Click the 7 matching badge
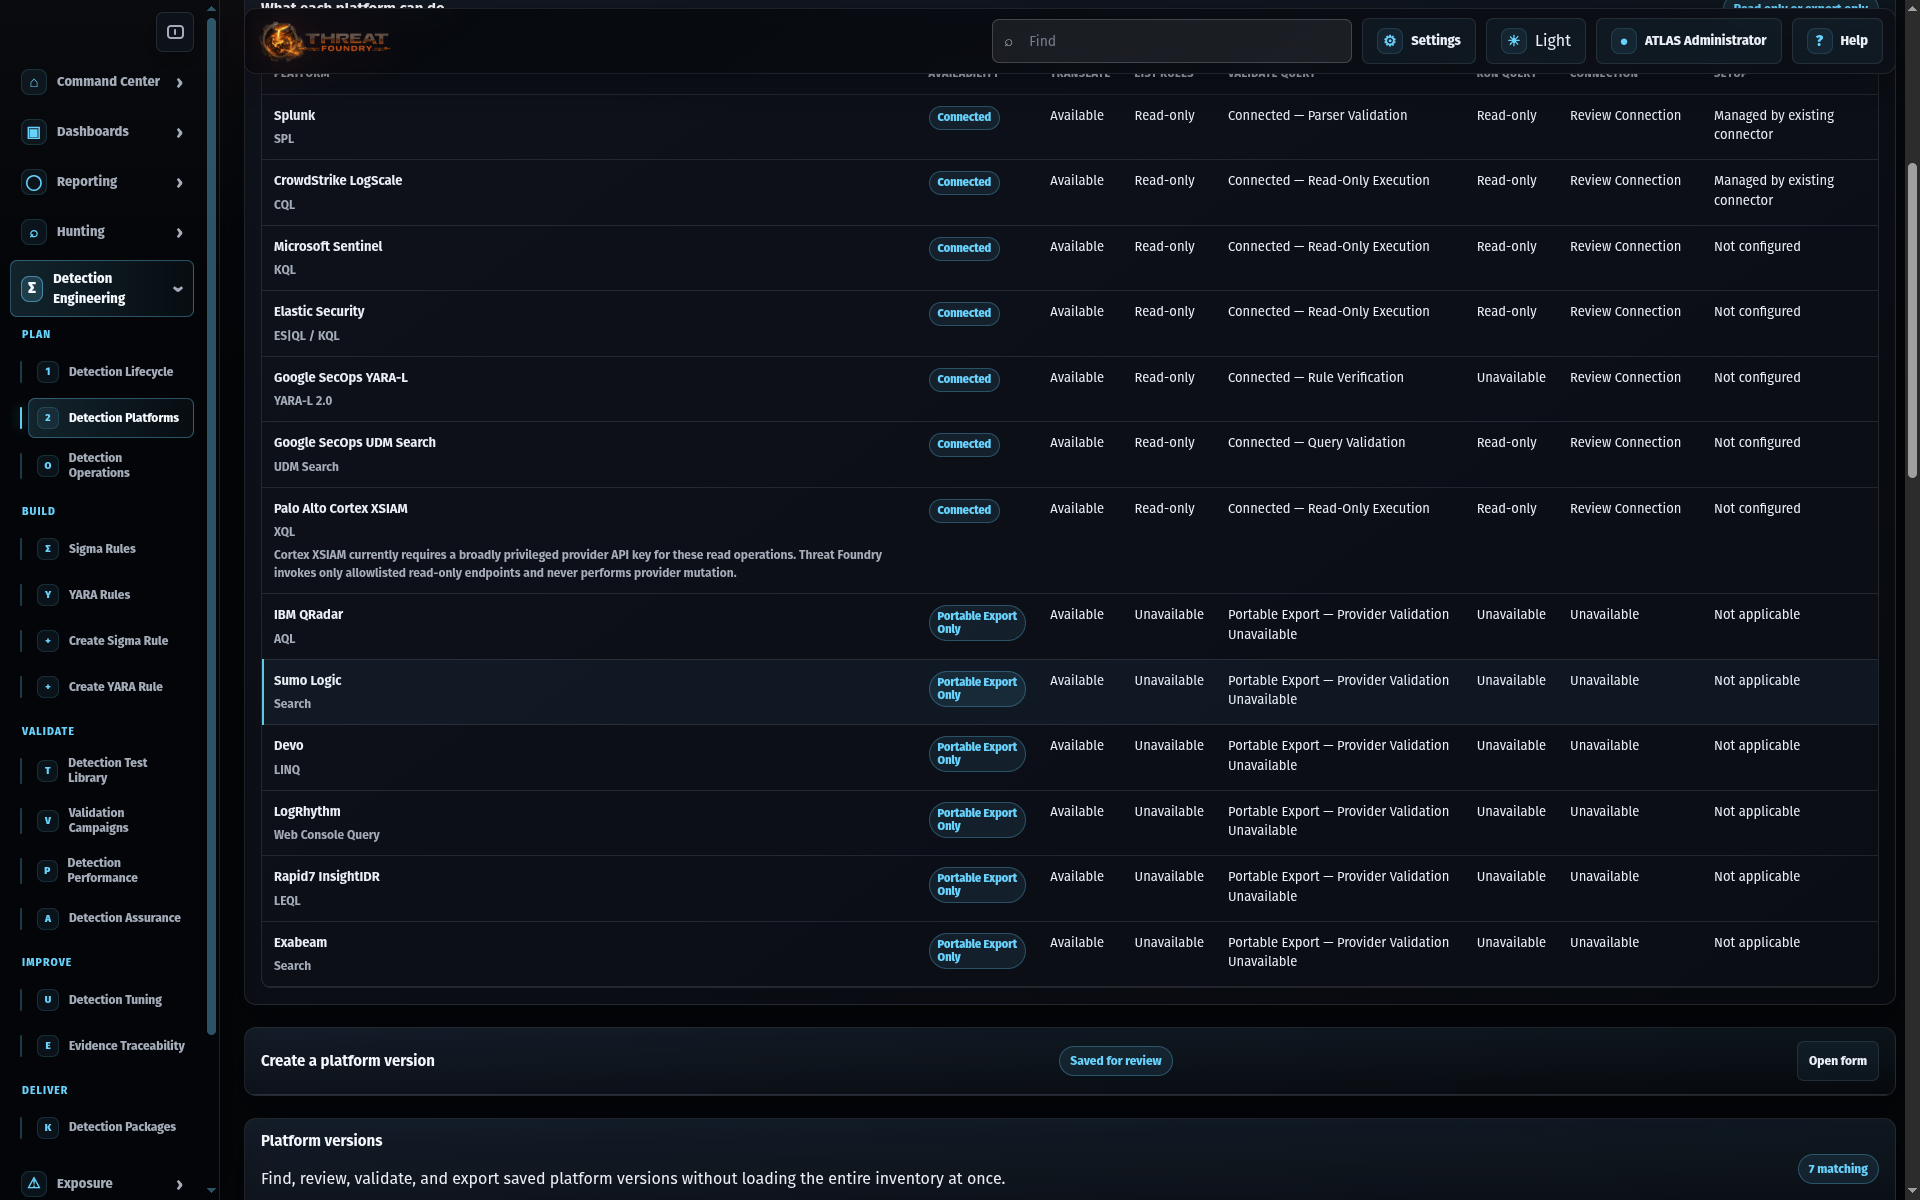Image resolution: width=1920 pixels, height=1200 pixels. (x=1837, y=1169)
